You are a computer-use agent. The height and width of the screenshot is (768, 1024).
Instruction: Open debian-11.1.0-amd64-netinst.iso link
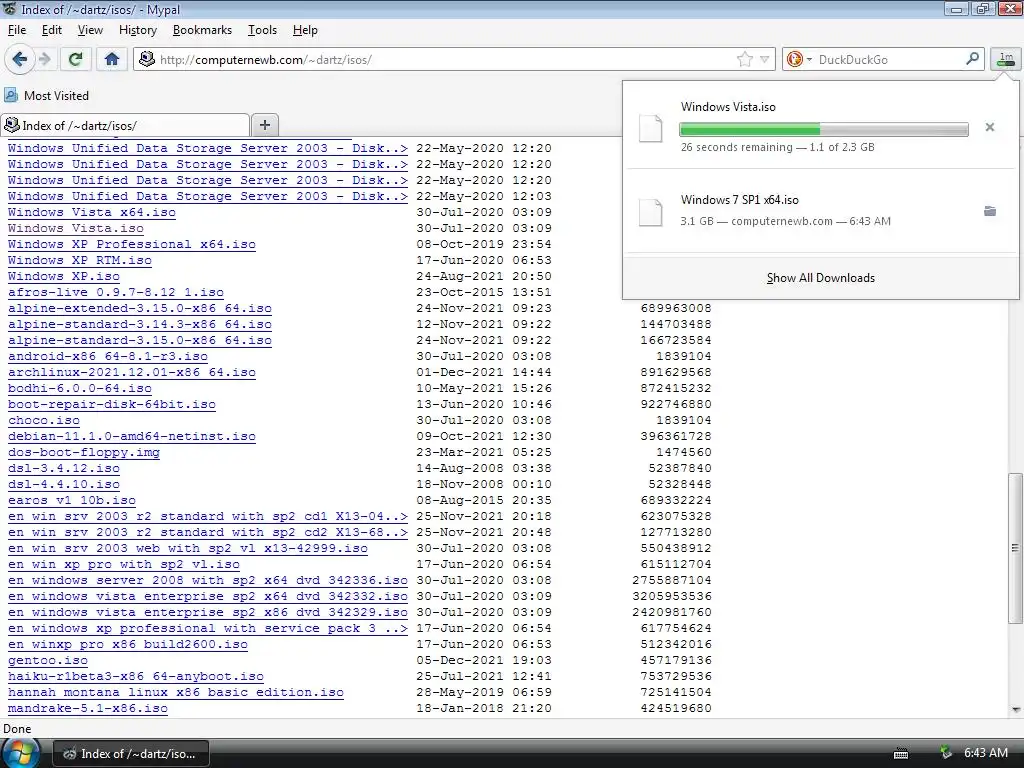[x=132, y=436]
